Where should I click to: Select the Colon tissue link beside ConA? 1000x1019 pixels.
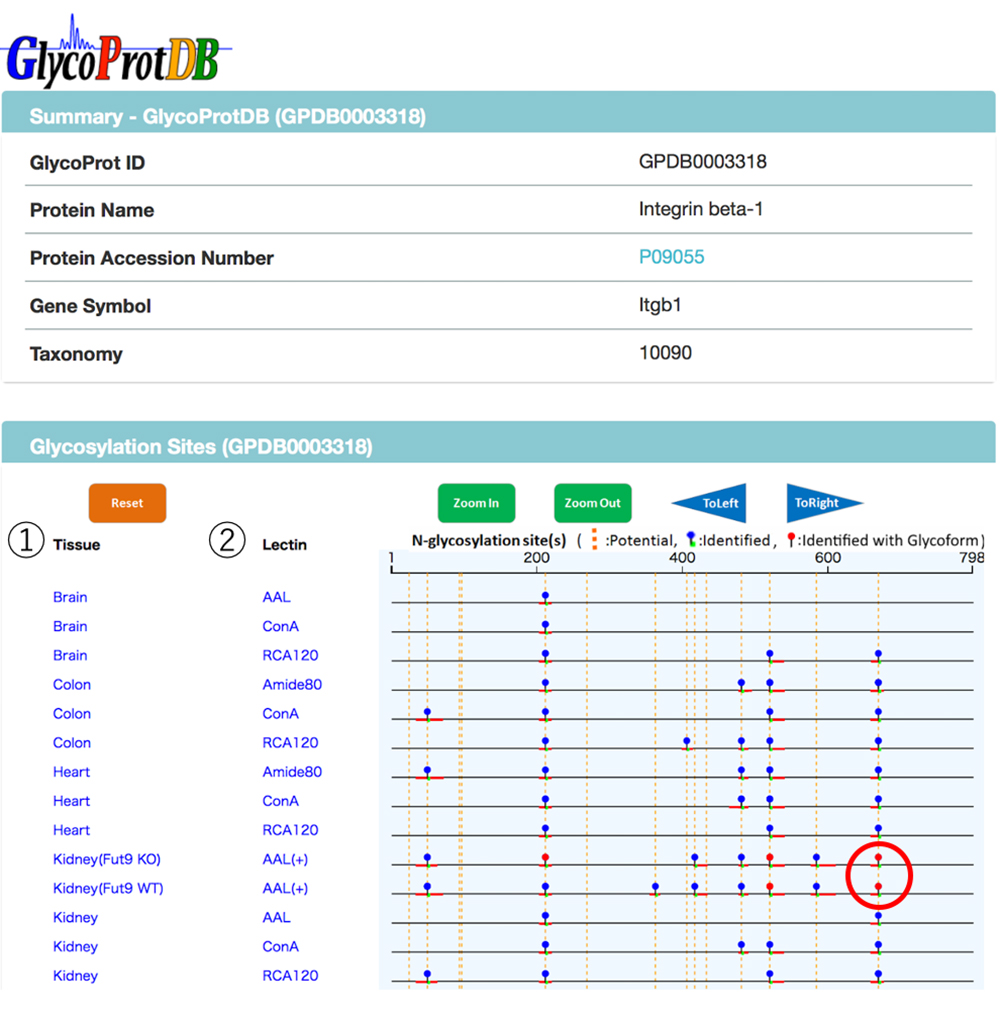[x=72, y=714]
